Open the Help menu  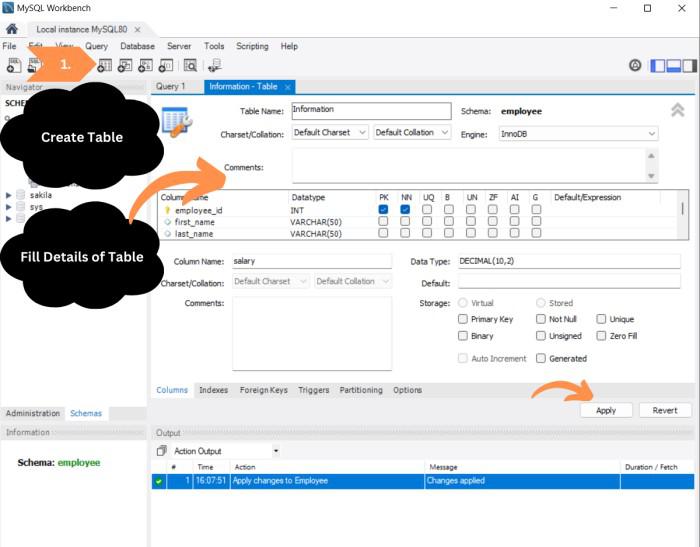click(x=289, y=46)
